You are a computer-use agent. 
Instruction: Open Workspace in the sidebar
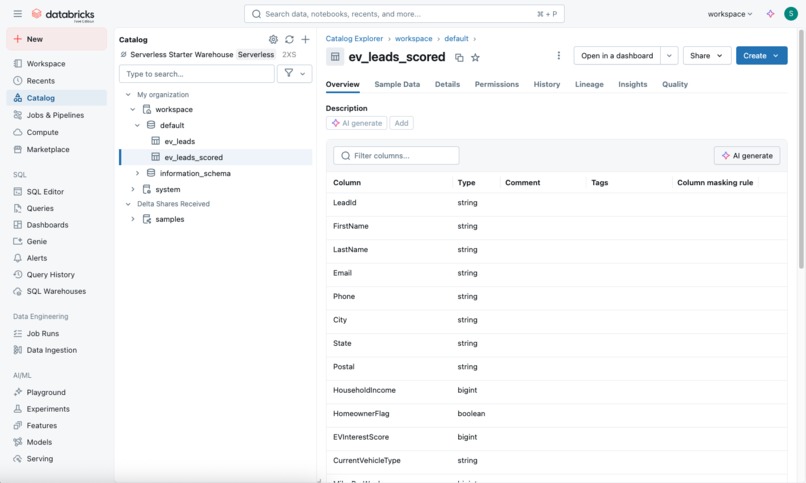point(57,64)
